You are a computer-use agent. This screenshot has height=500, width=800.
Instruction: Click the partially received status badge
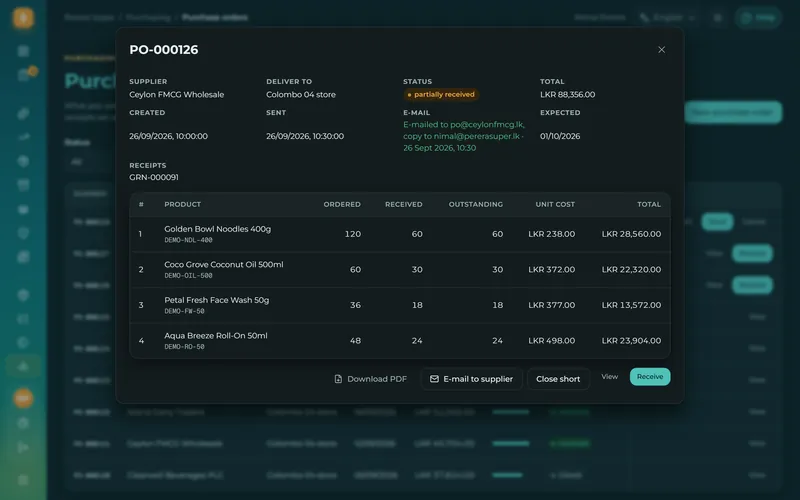(441, 94)
